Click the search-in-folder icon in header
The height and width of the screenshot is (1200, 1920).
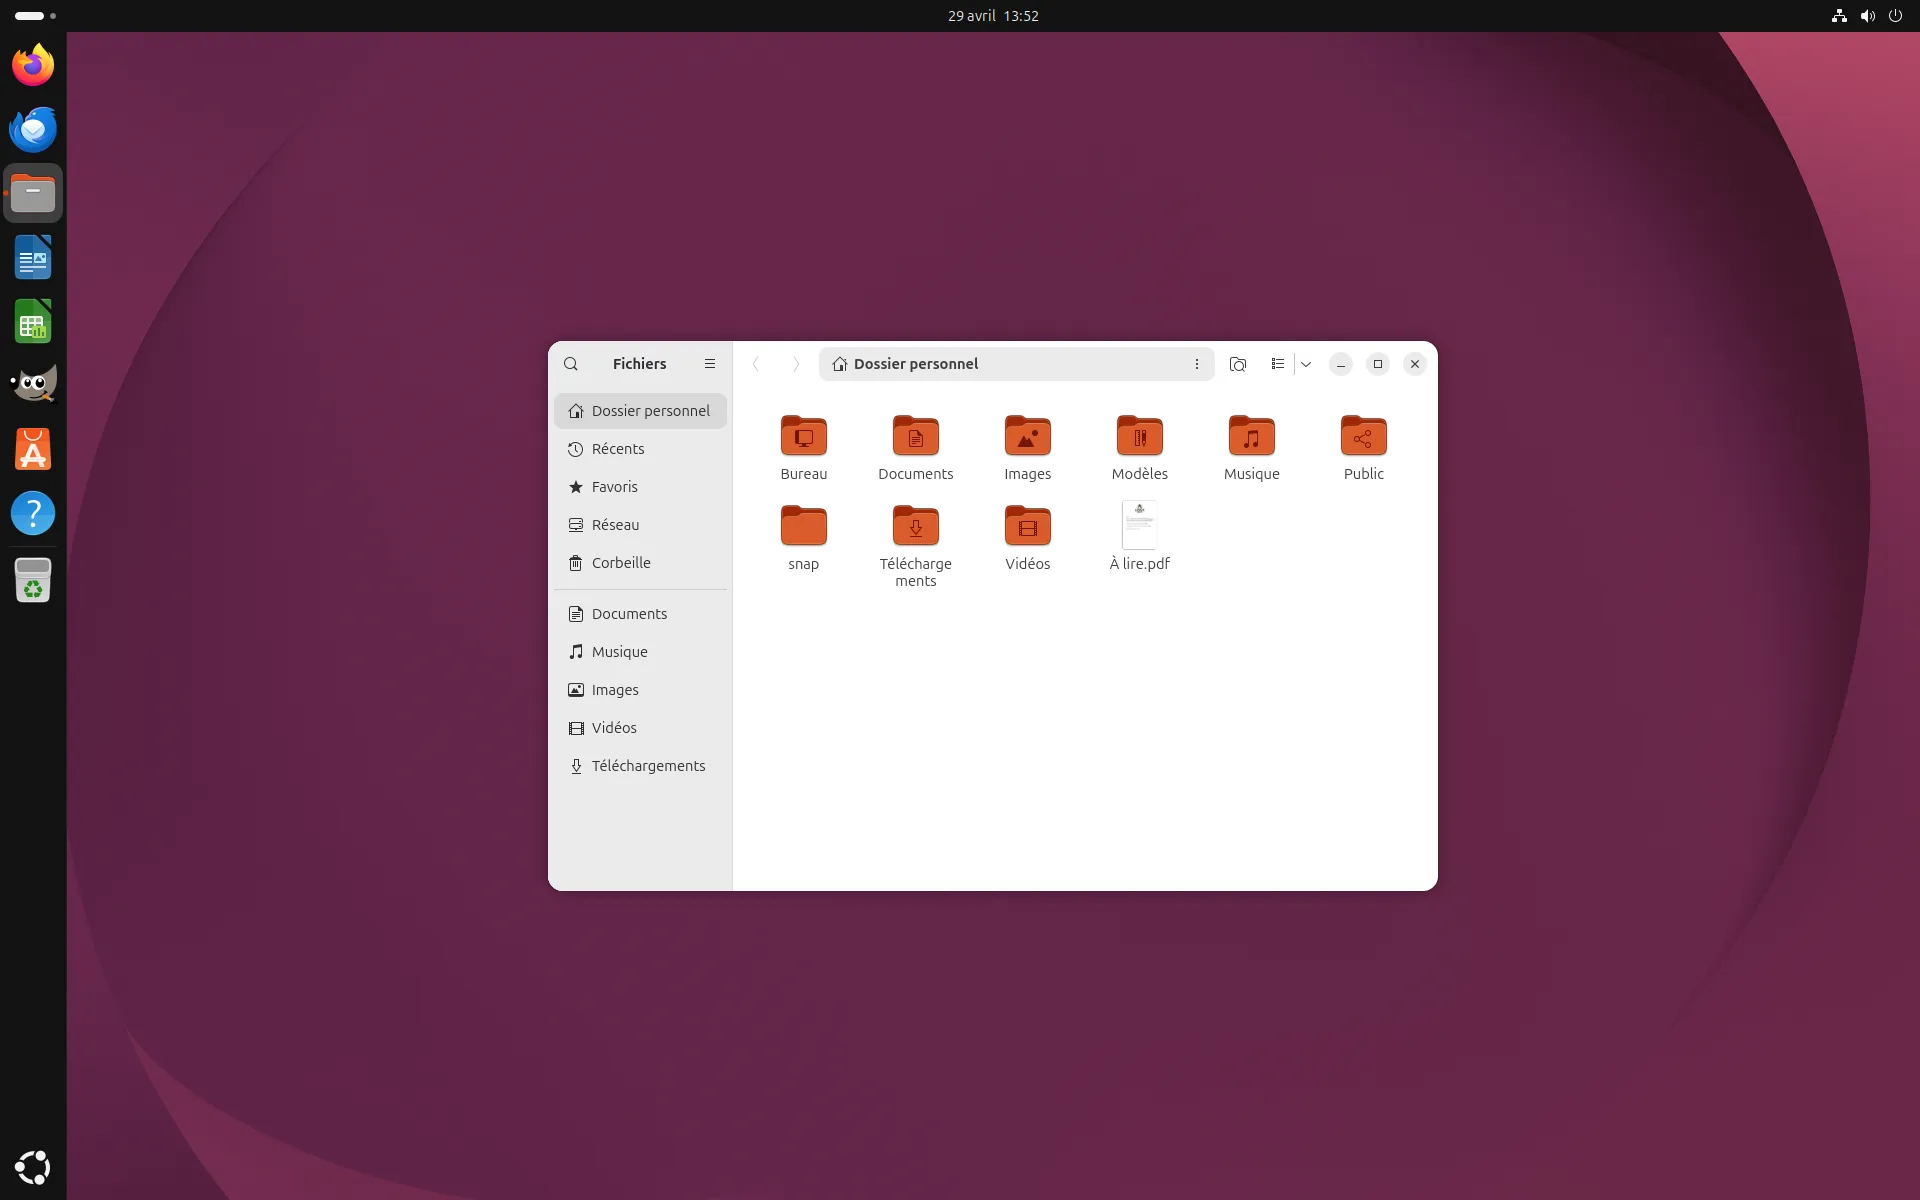point(1238,364)
